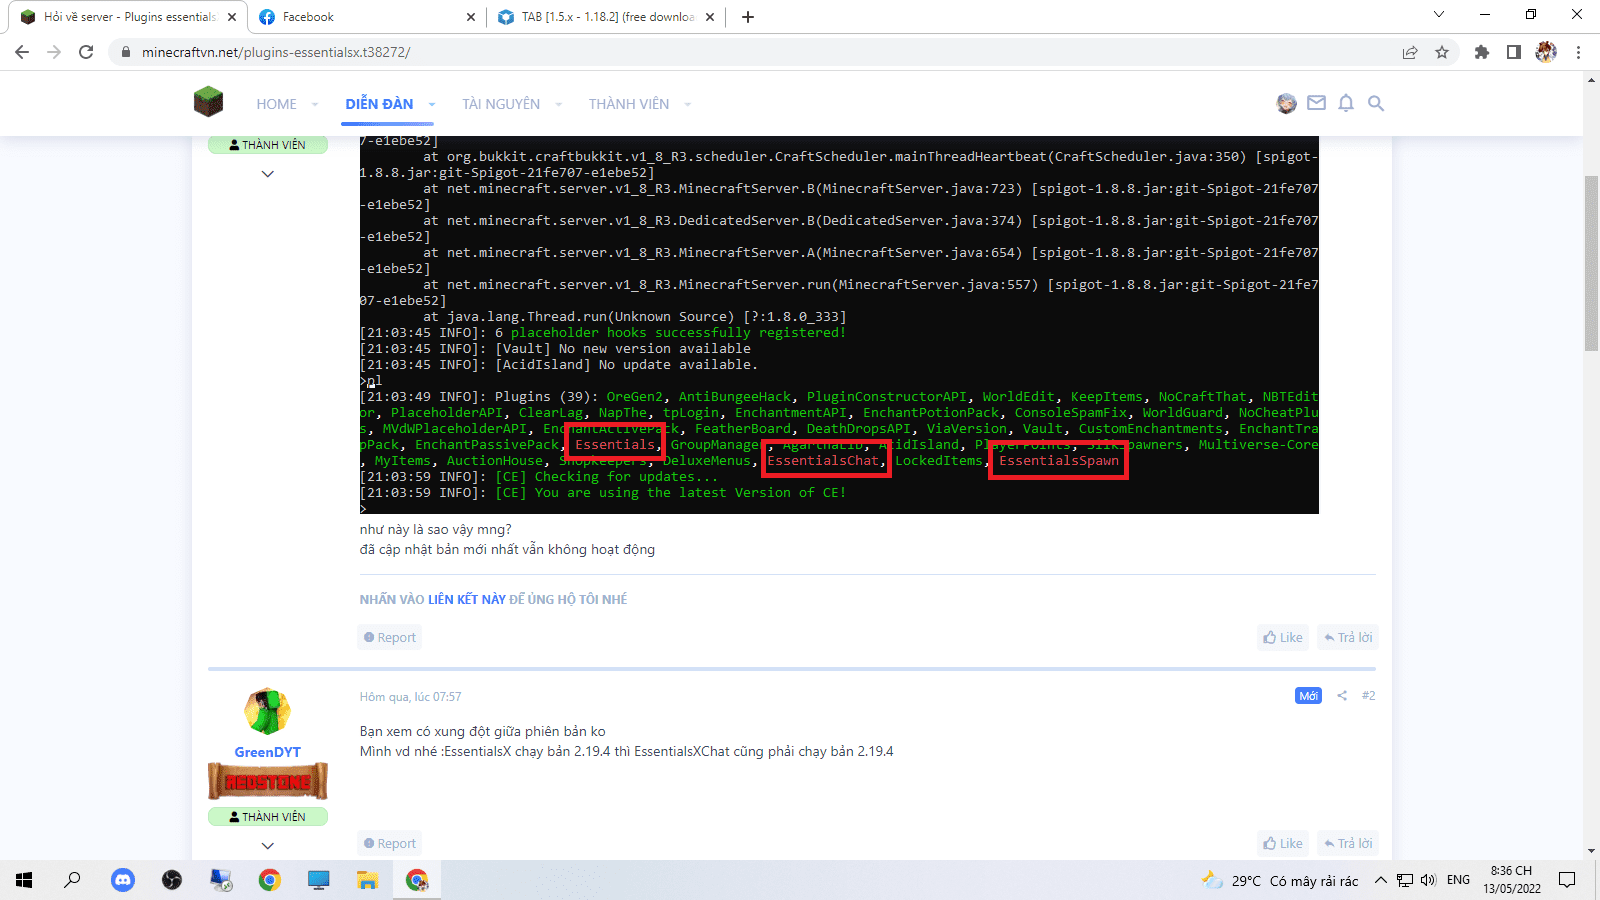Screen dimensions: 1600x900
Task: Open File Explorer from the taskbar
Action: click(x=368, y=880)
